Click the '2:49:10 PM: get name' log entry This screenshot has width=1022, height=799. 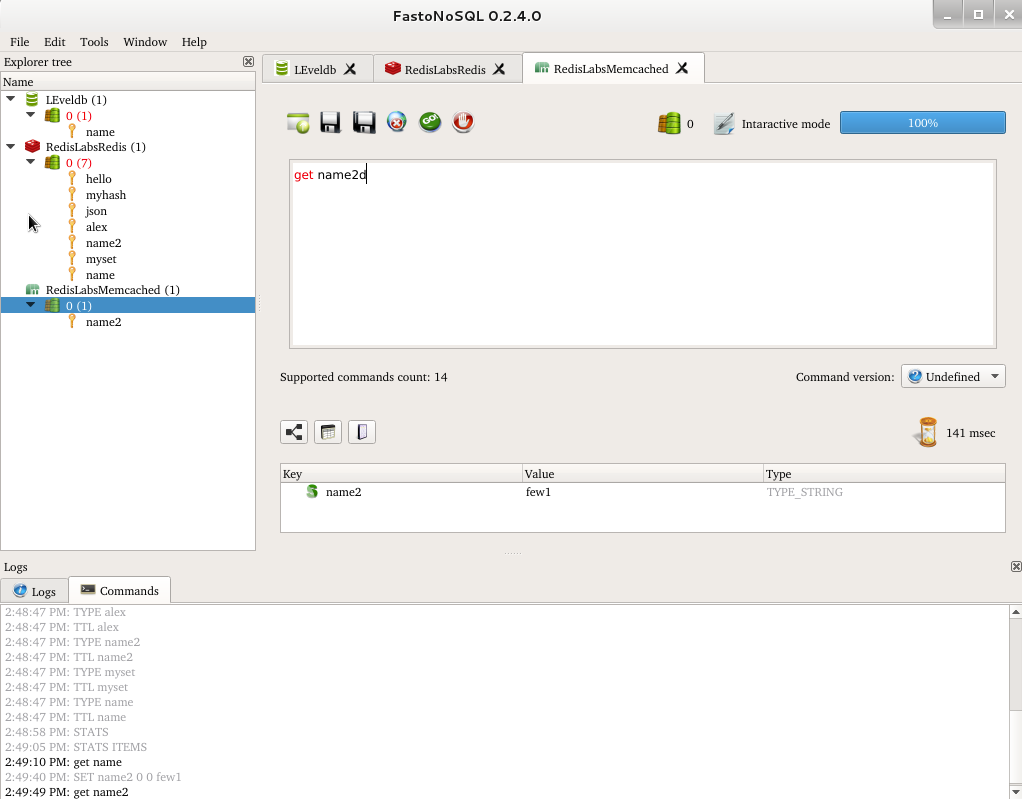(63, 762)
